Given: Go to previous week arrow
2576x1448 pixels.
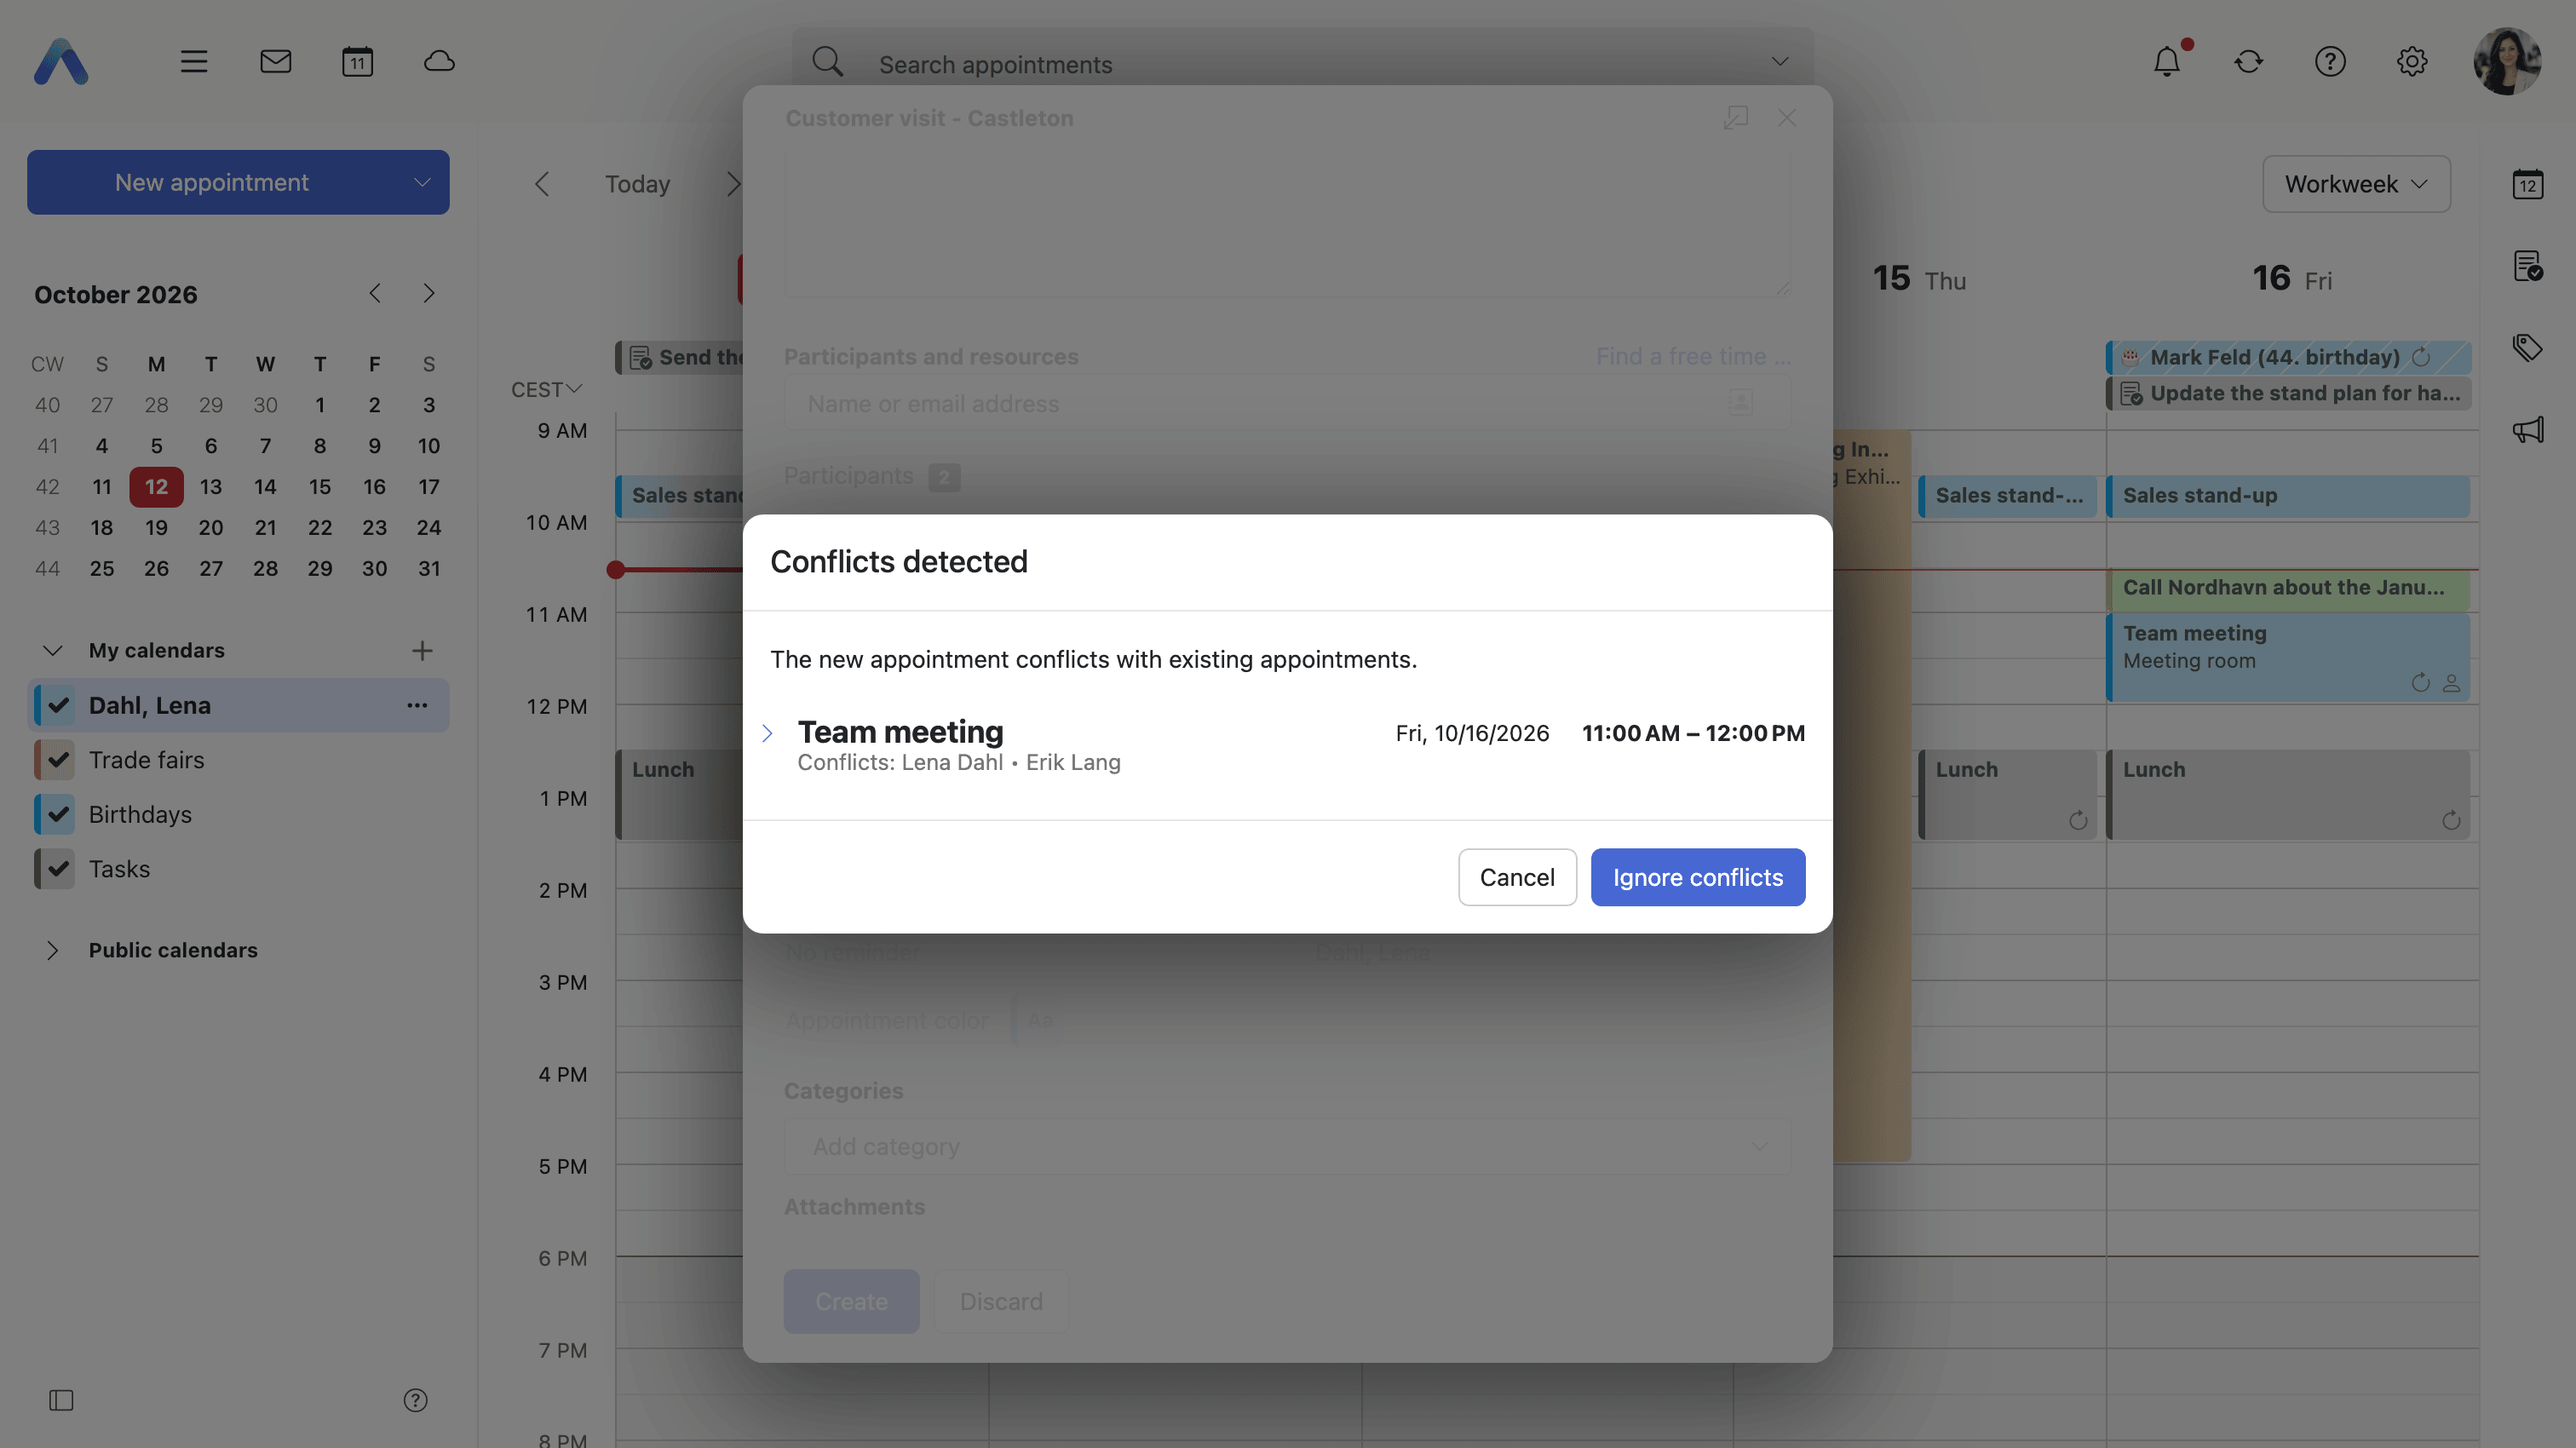Looking at the screenshot, I should click(542, 184).
